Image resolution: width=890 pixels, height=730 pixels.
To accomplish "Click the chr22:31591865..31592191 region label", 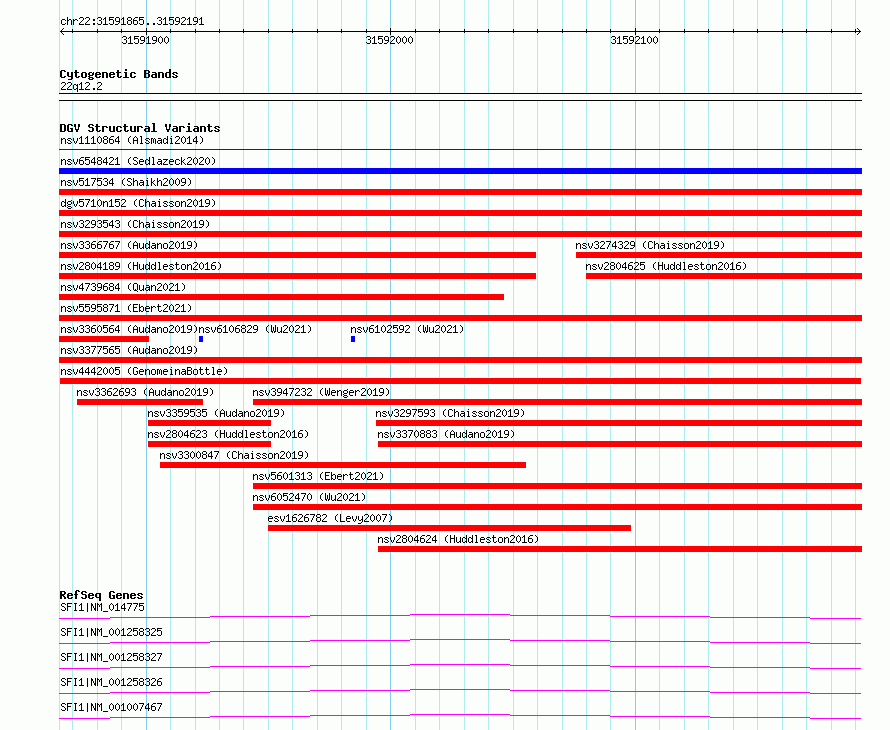I will [x=132, y=22].
